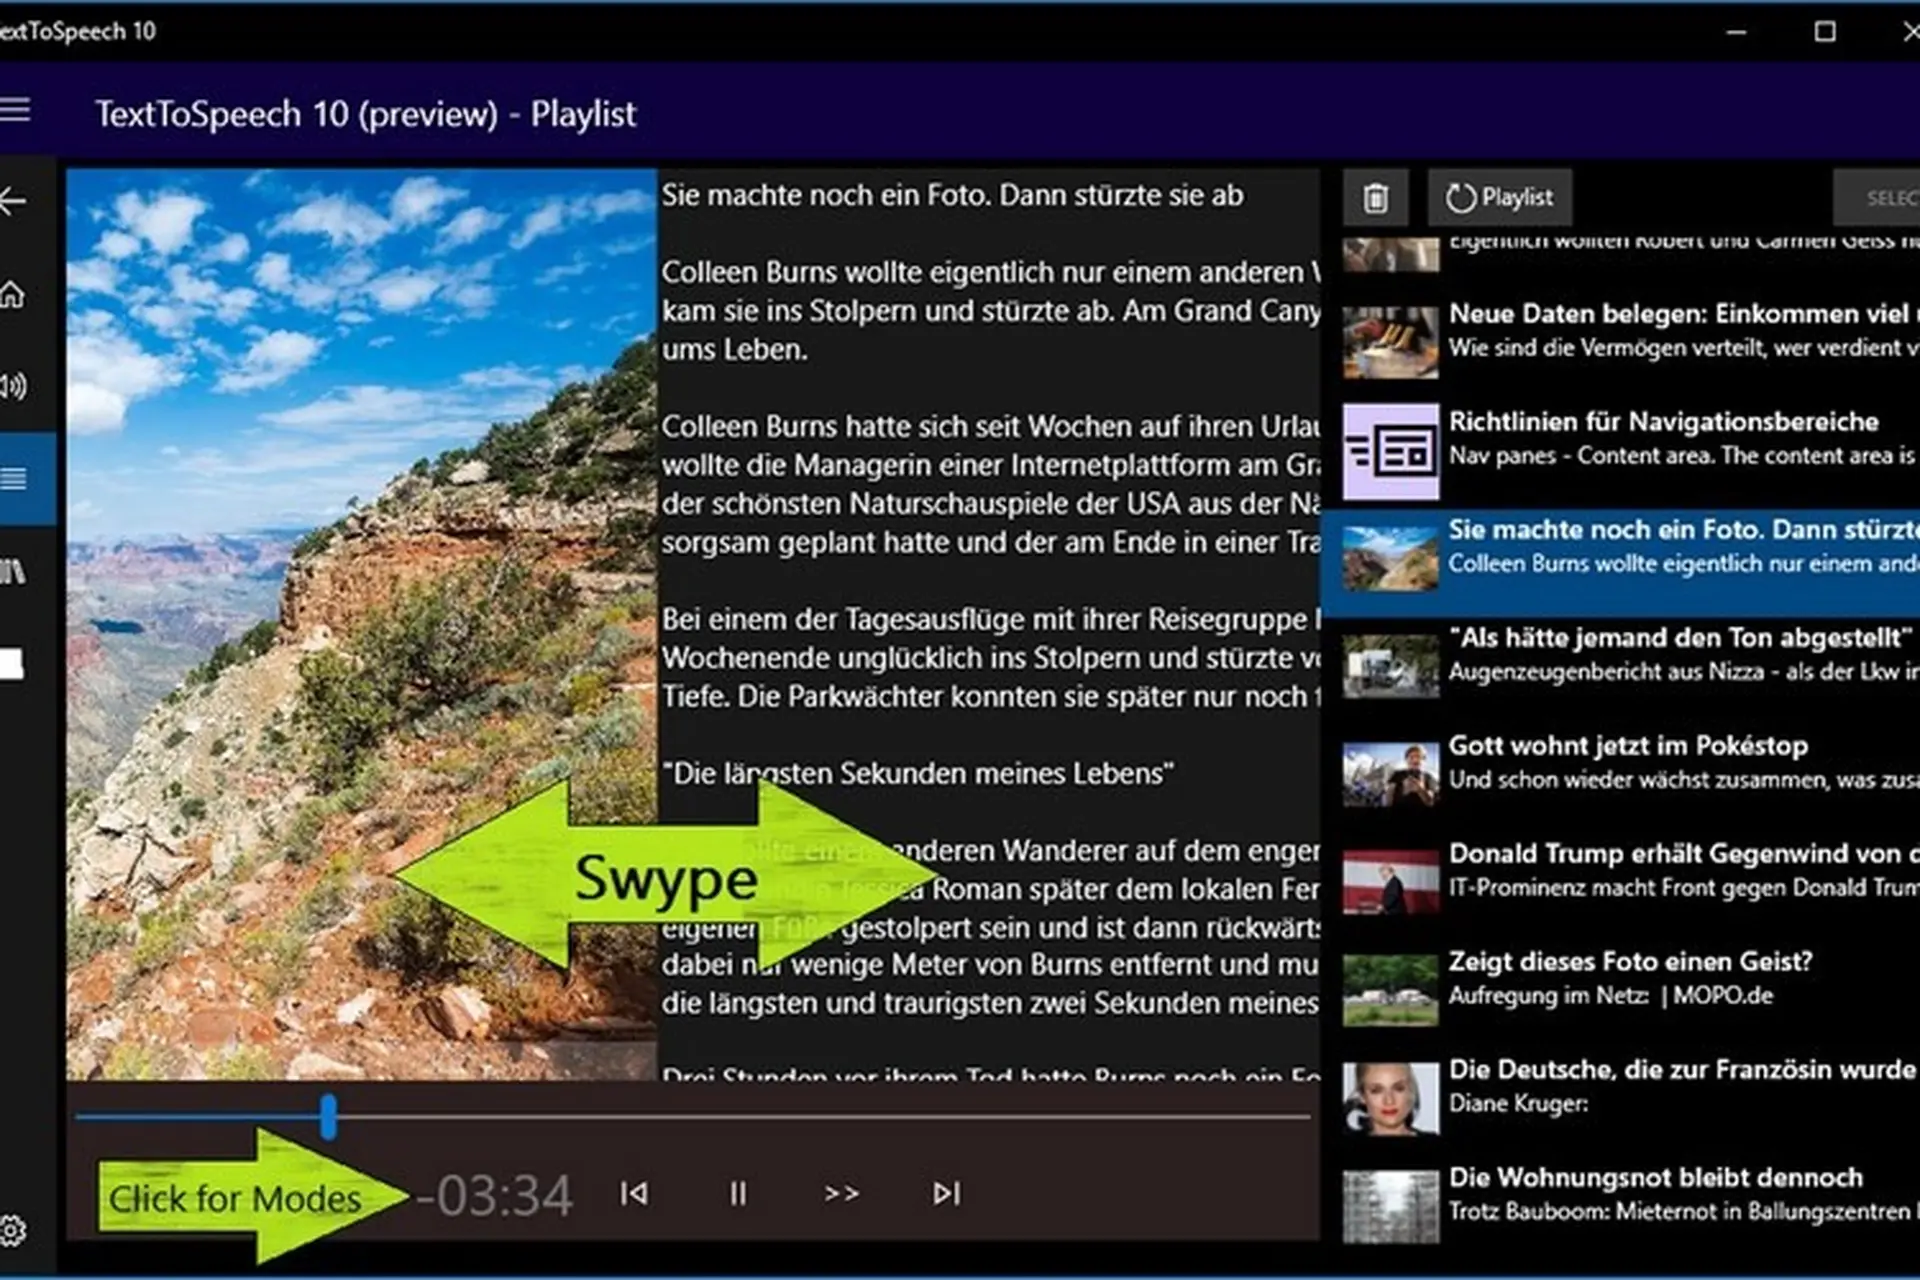Fast forward with the >> button
Screen dimensions: 1920x1280
point(841,1193)
